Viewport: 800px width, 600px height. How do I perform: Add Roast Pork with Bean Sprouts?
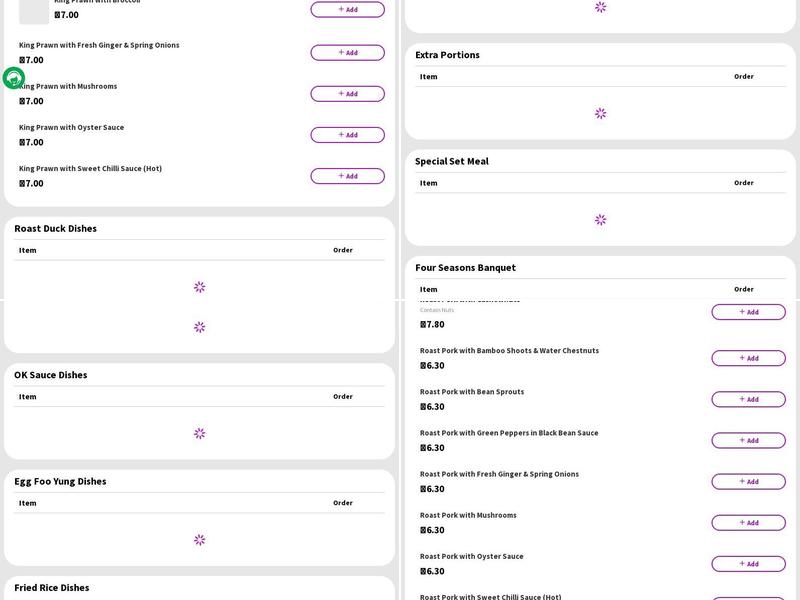pos(748,399)
